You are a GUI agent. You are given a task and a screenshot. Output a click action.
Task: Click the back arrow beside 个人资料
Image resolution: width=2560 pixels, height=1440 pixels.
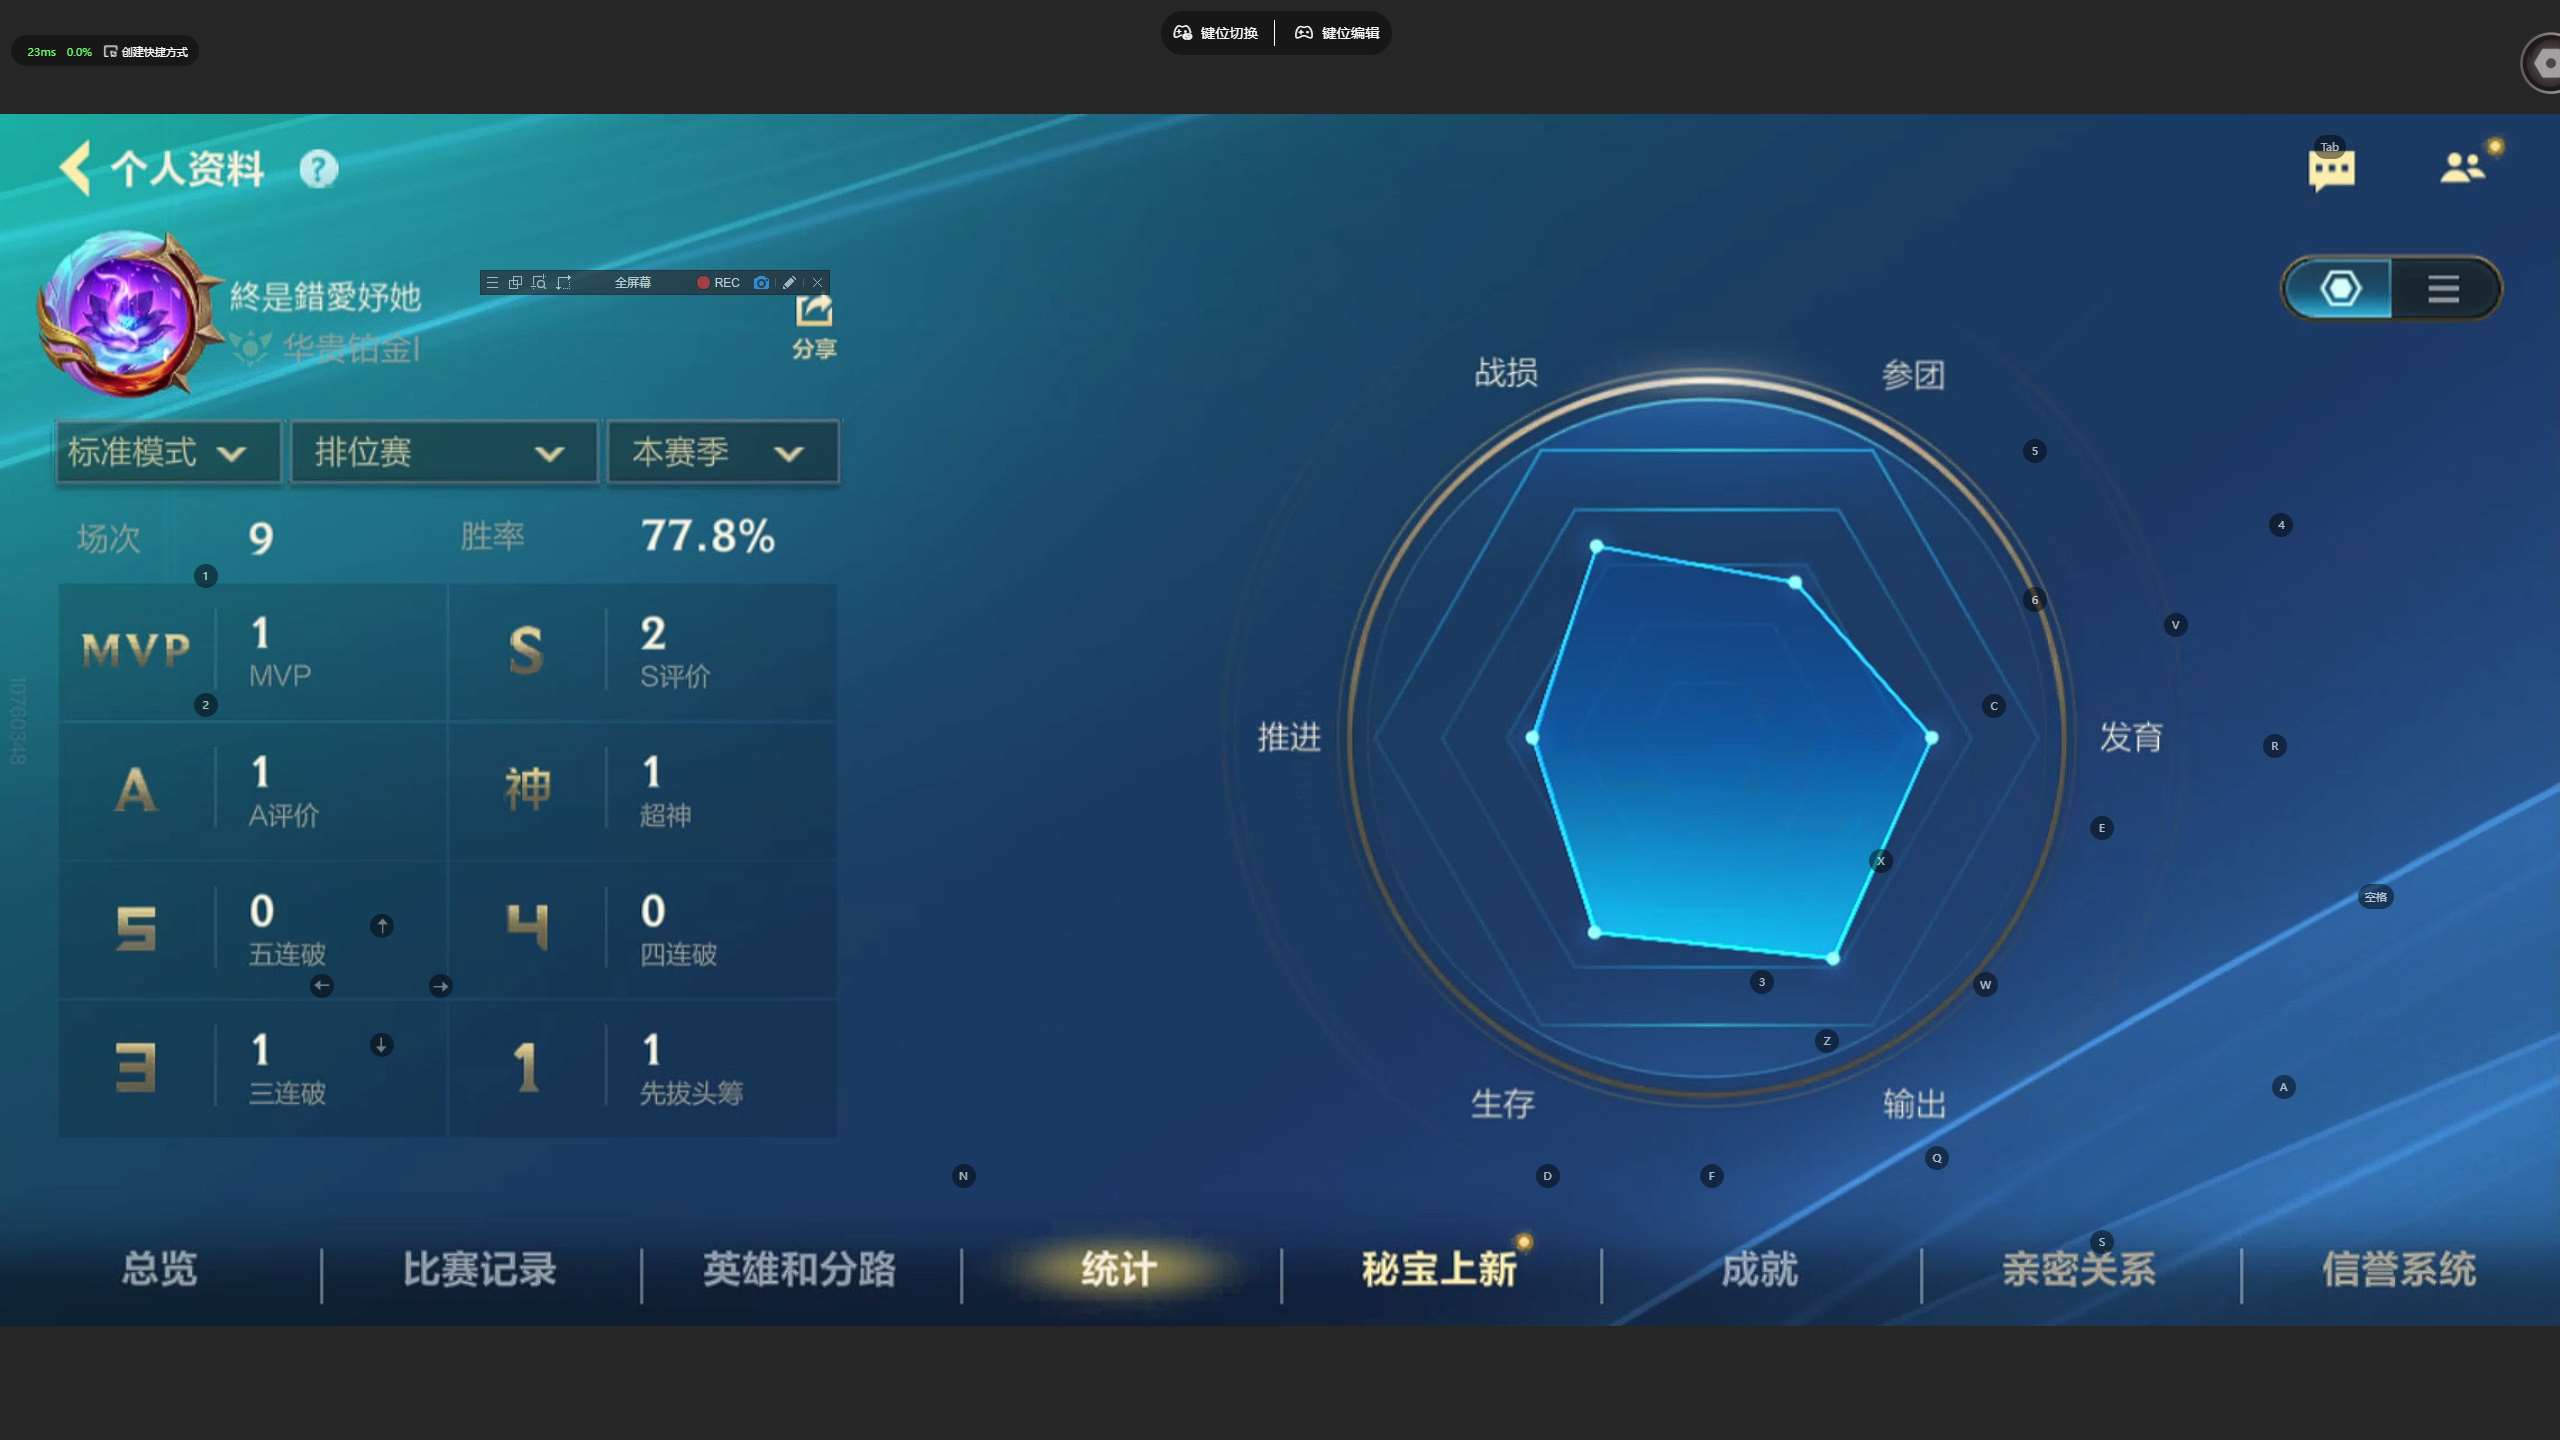coord(76,167)
